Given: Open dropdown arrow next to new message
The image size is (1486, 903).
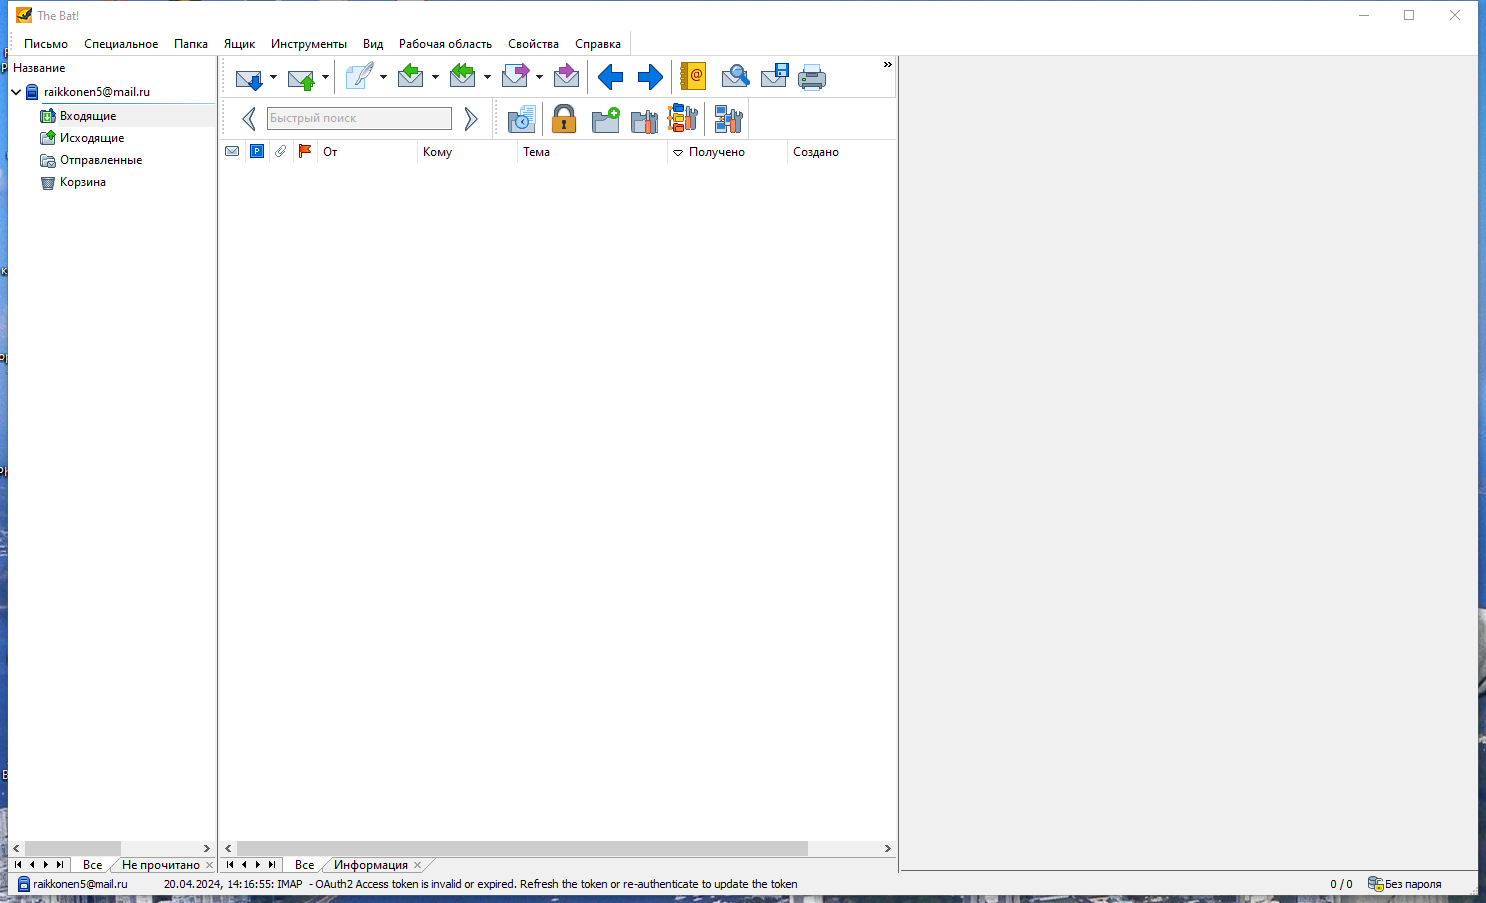Looking at the screenshot, I should tap(383, 77).
